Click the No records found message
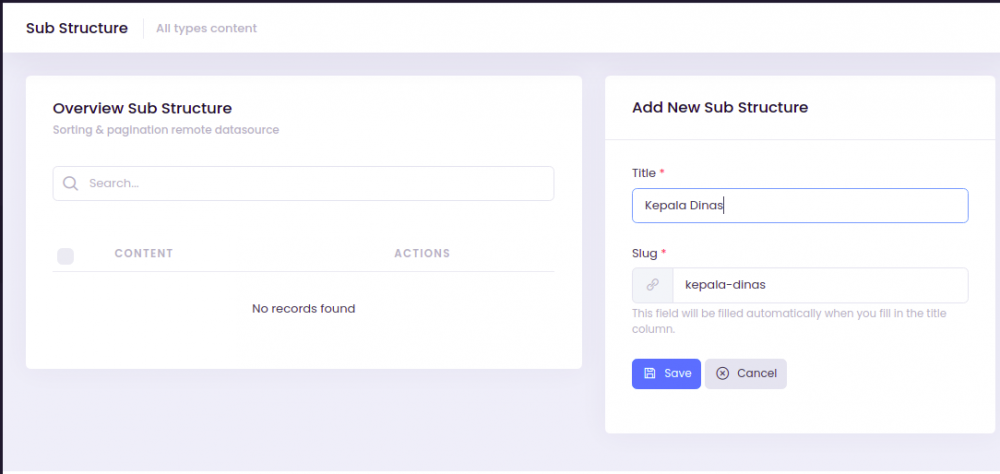This screenshot has height=474, width=1000. (x=303, y=308)
